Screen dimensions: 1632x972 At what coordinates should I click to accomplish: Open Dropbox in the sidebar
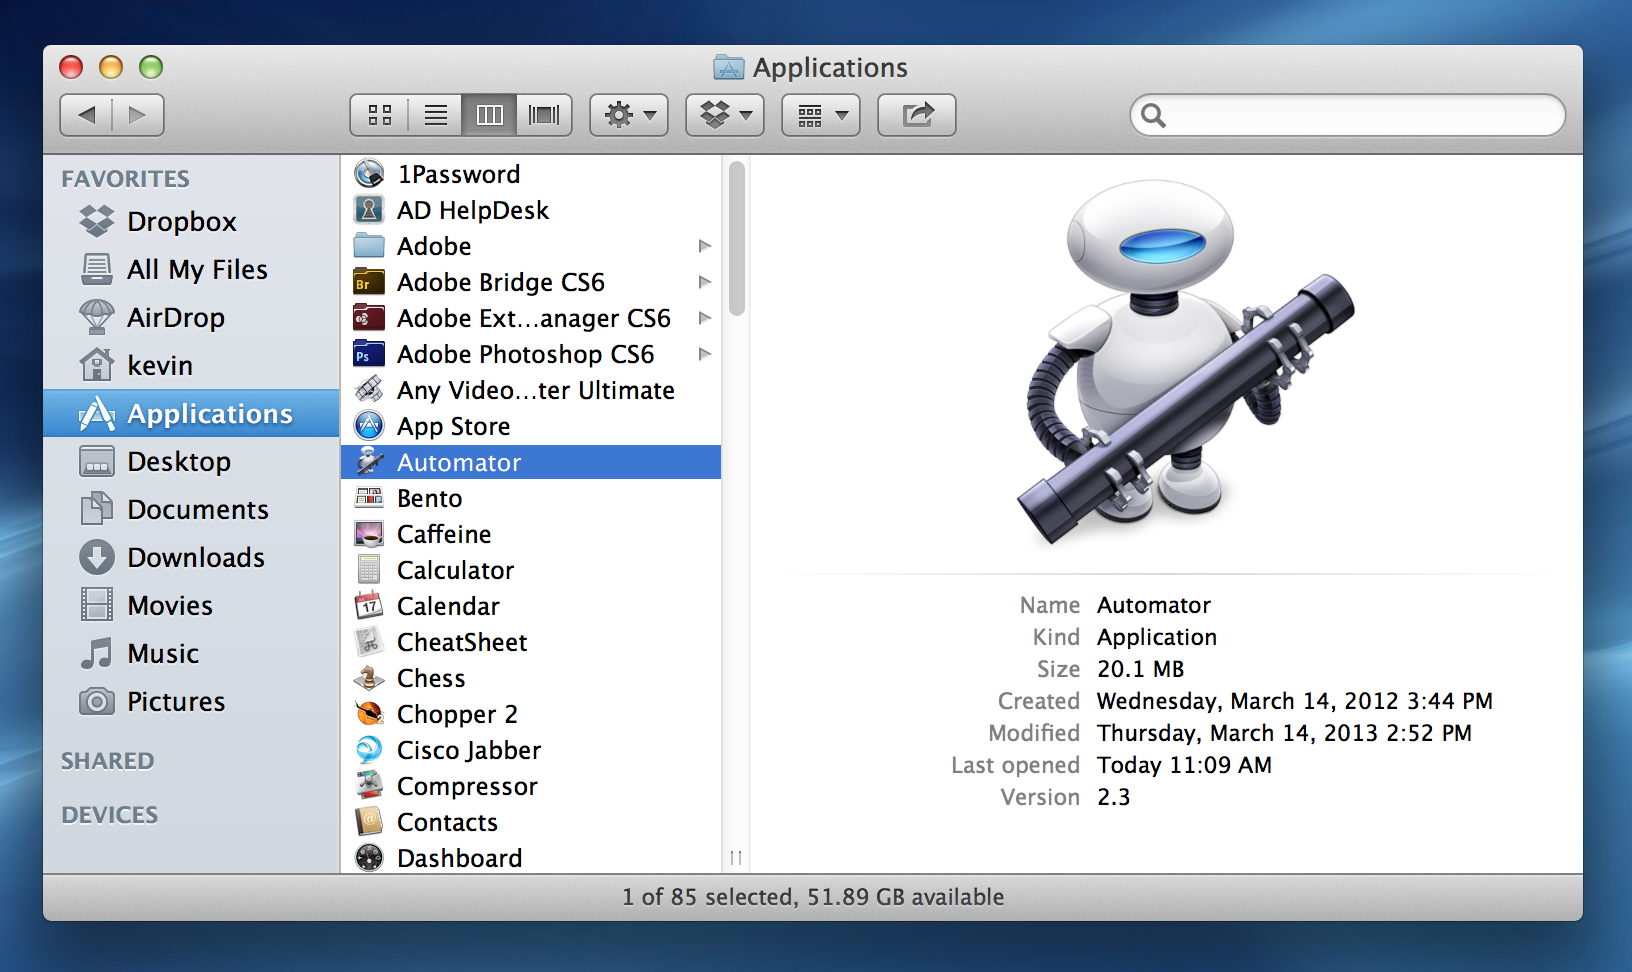(x=191, y=221)
